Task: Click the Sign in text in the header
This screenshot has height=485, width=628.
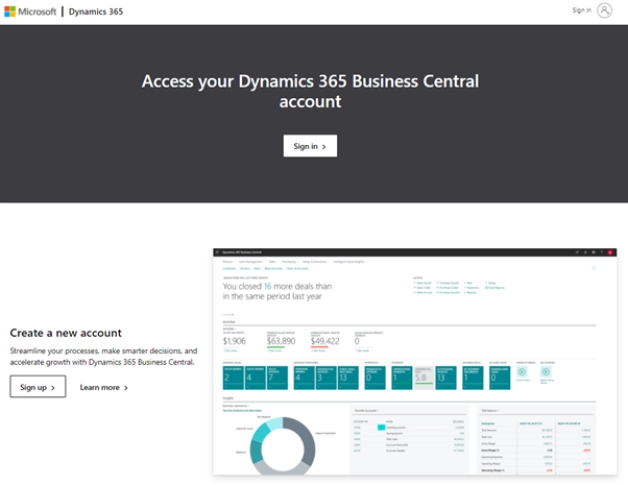Action: [x=581, y=11]
